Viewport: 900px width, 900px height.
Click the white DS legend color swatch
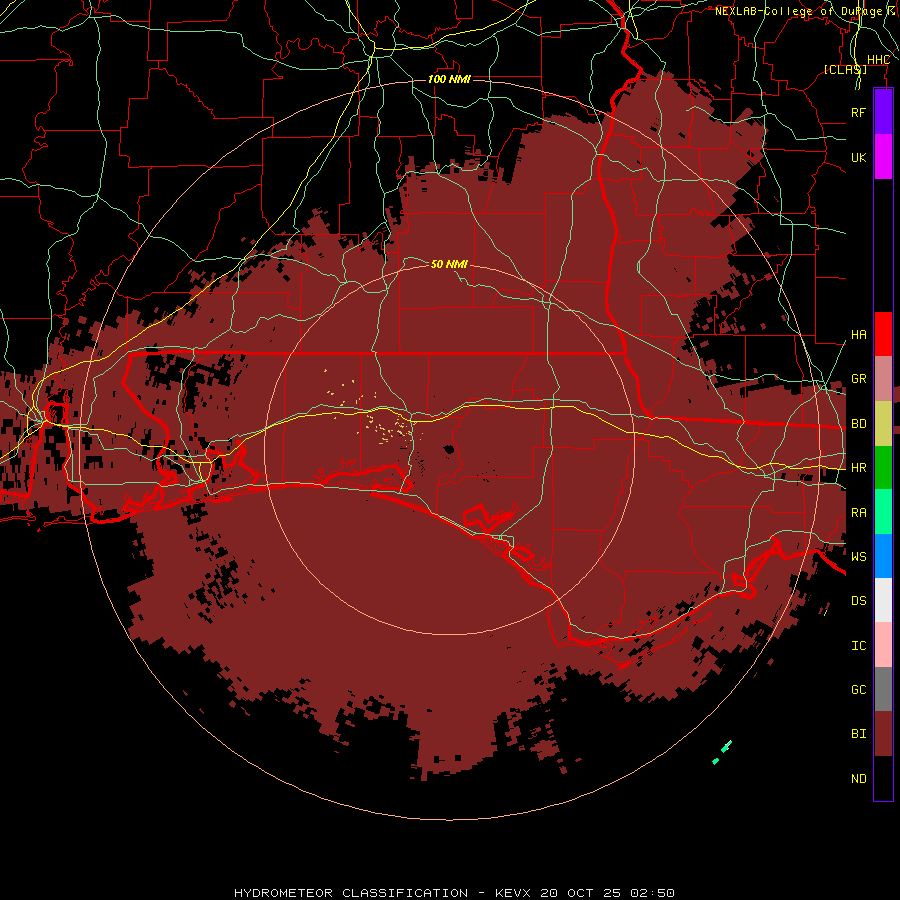(x=883, y=600)
